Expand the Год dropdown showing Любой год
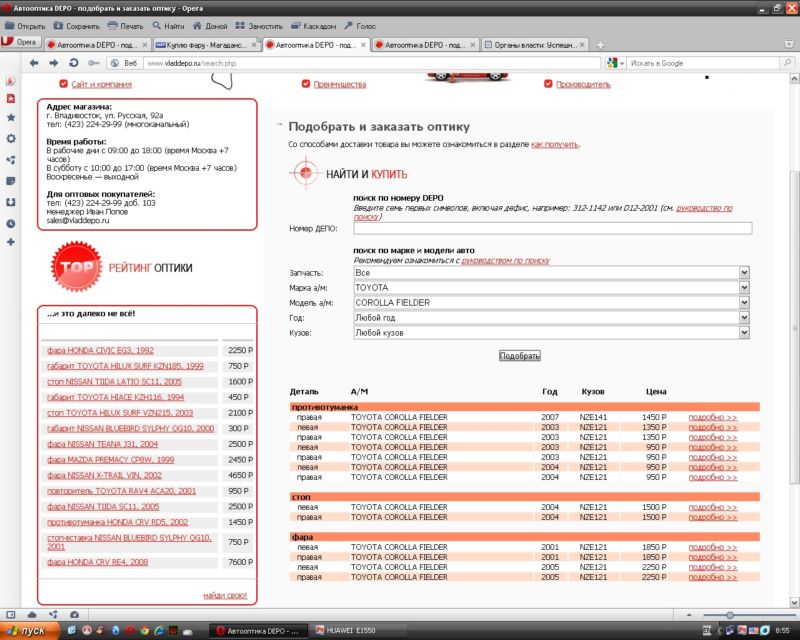The width and height of the screenshot is (800, 640). pyautogui.click(x=552, y=317)
